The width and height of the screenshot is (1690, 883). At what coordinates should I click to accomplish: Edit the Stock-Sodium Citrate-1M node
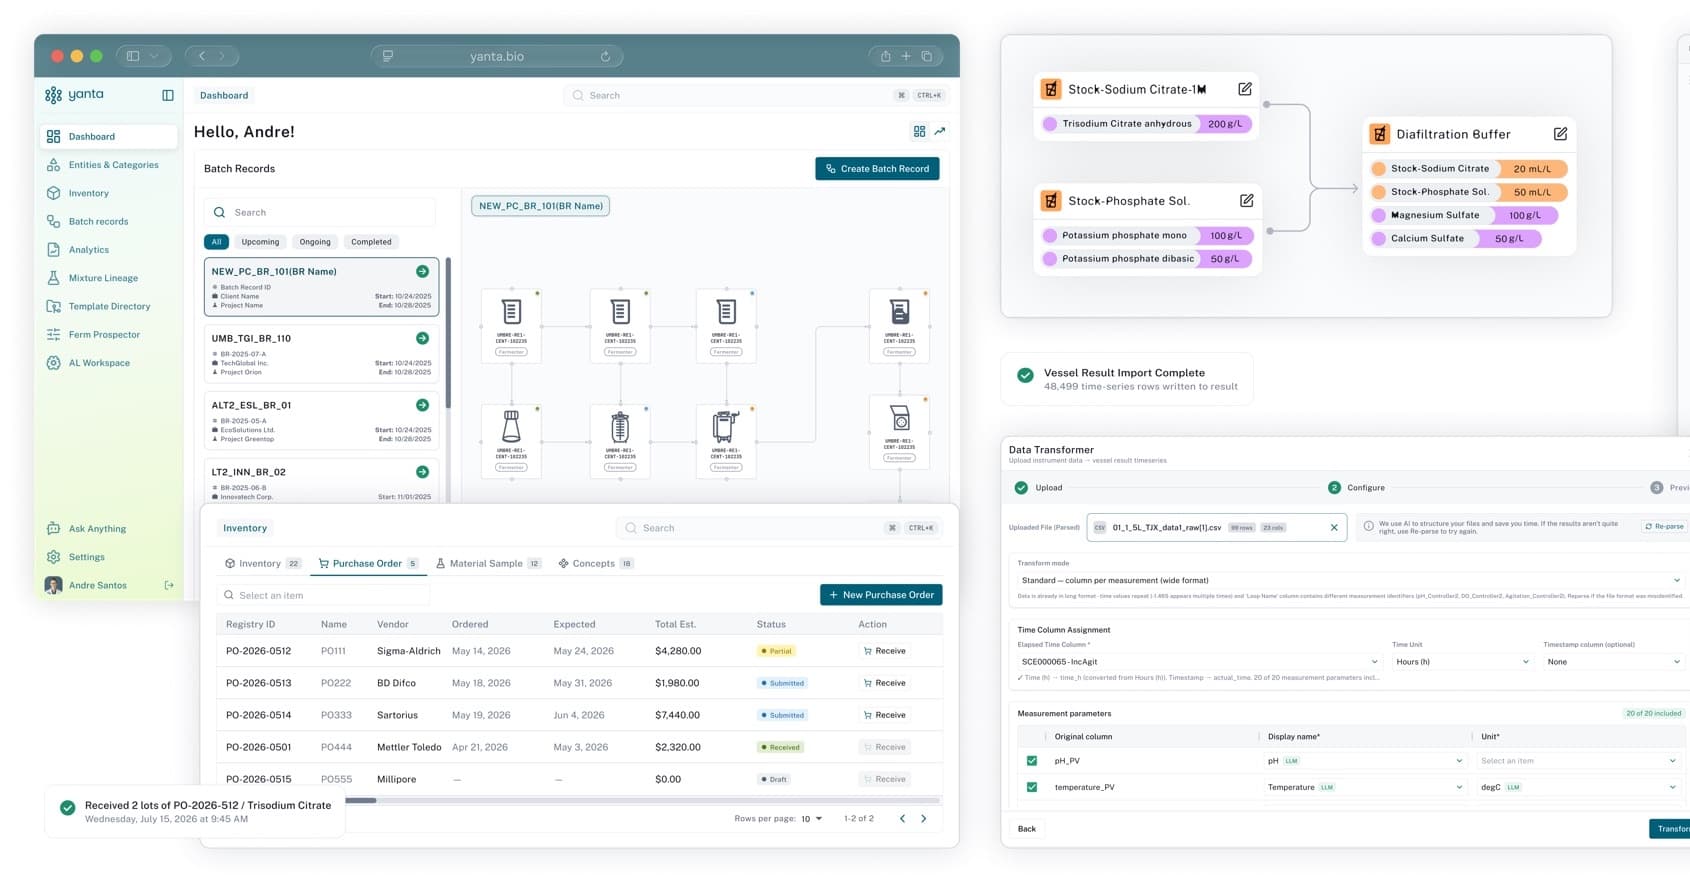(1245, 89)
